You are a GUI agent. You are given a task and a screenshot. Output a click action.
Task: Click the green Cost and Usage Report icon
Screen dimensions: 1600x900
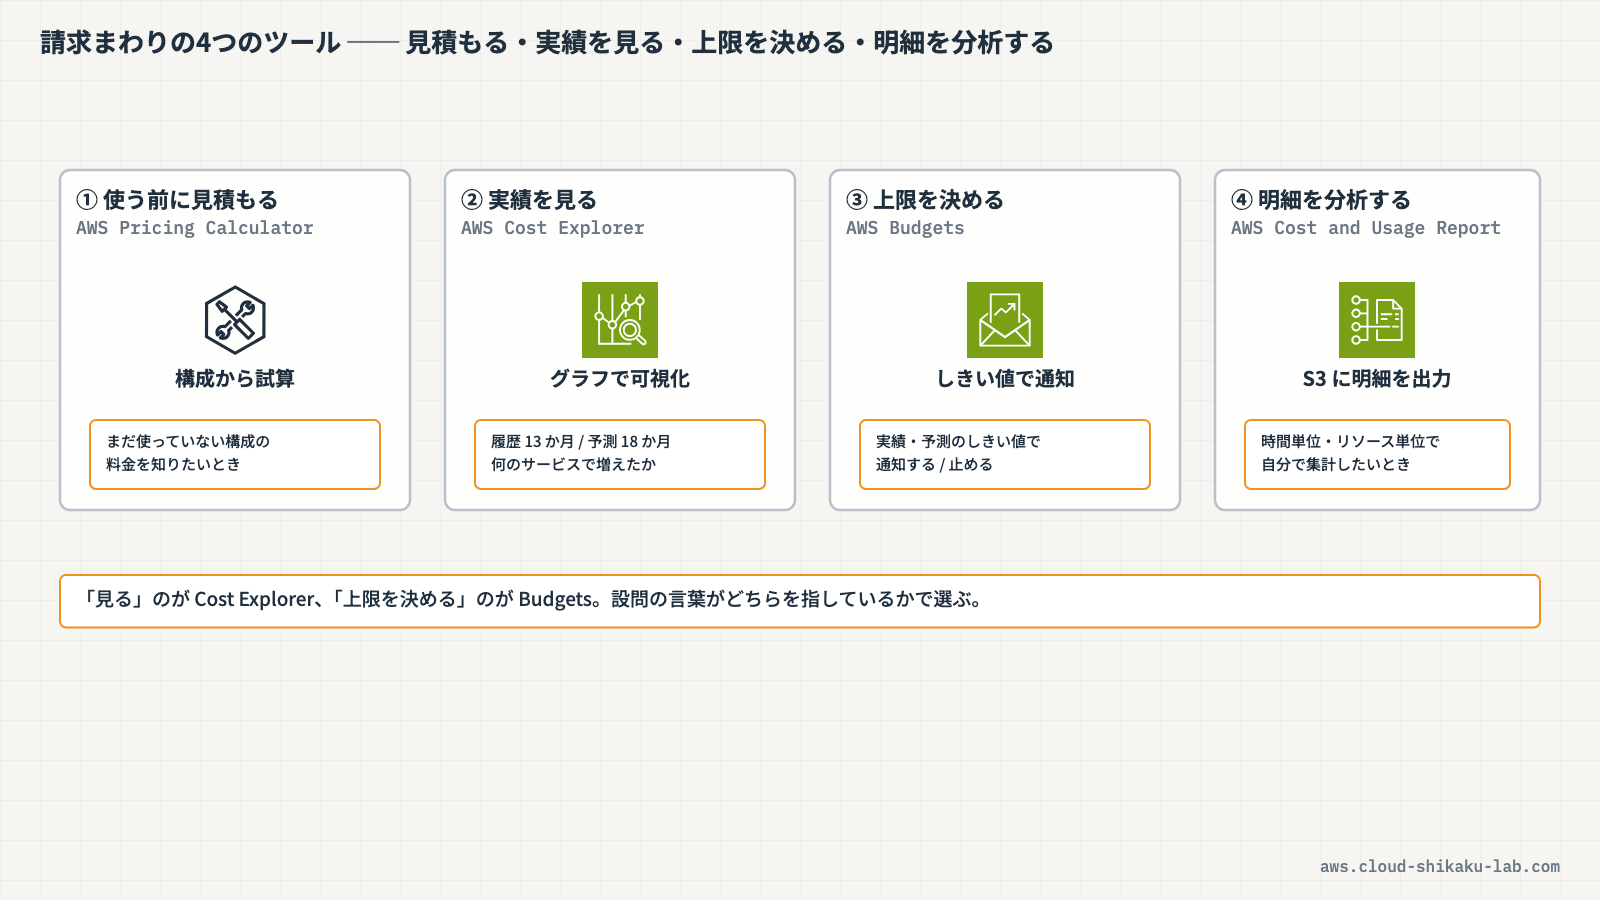click(x=1377, y=320)
